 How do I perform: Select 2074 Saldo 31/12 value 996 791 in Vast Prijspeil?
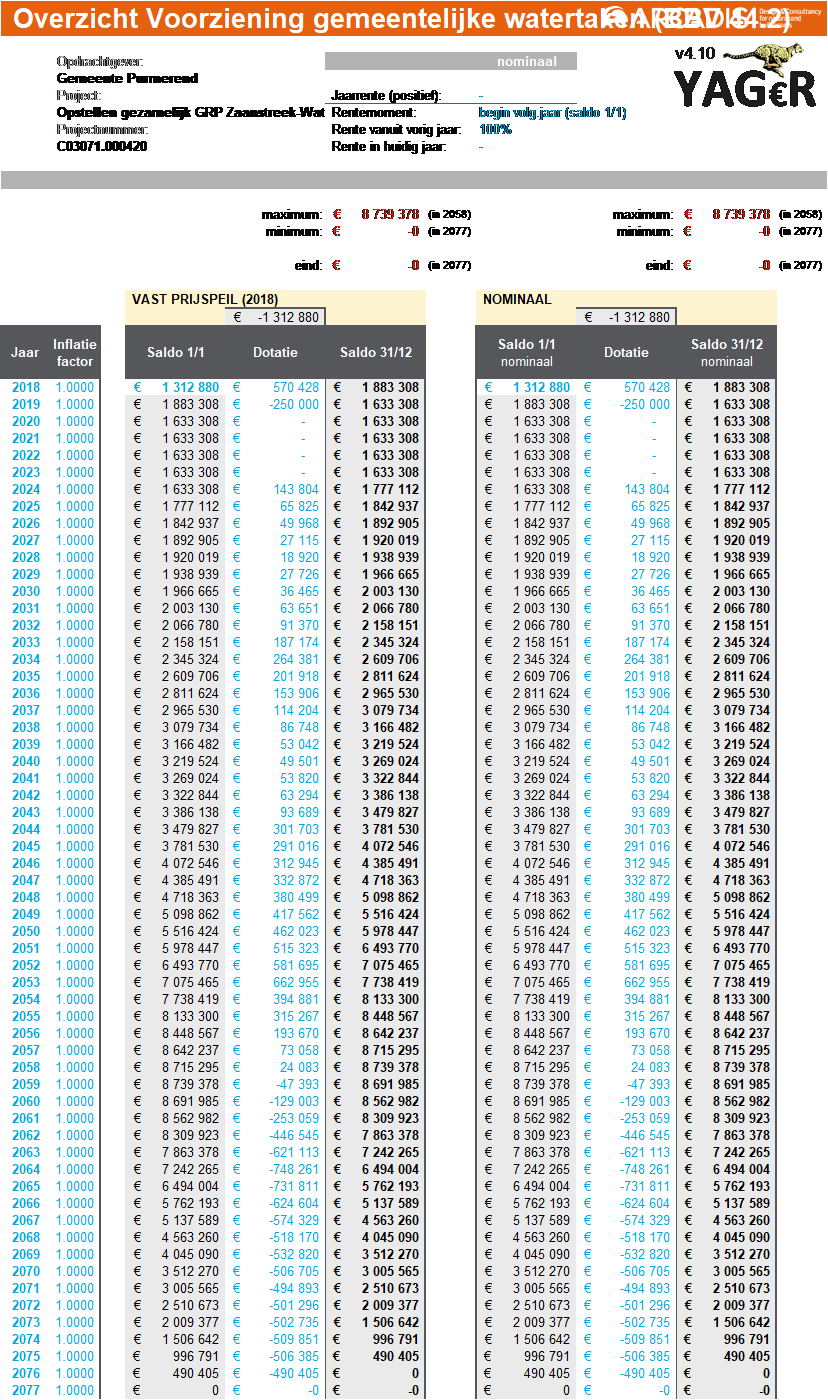pos(395,1339)
